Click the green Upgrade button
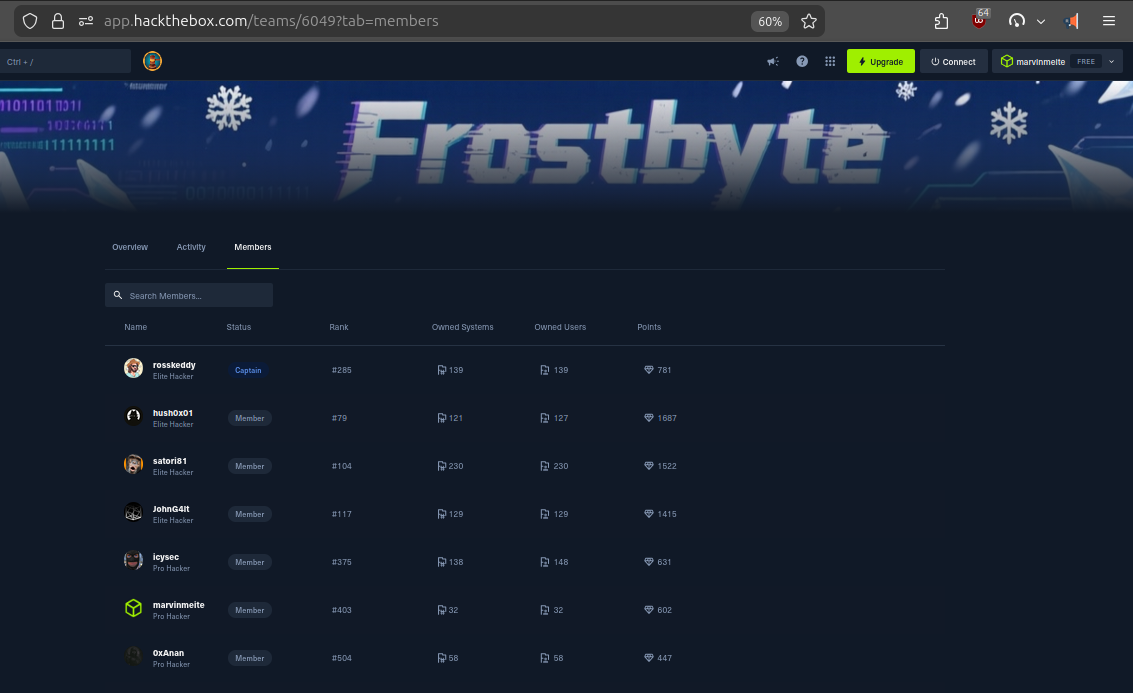The width and height of the screenshot is (1133, 693). pos(880,62)
